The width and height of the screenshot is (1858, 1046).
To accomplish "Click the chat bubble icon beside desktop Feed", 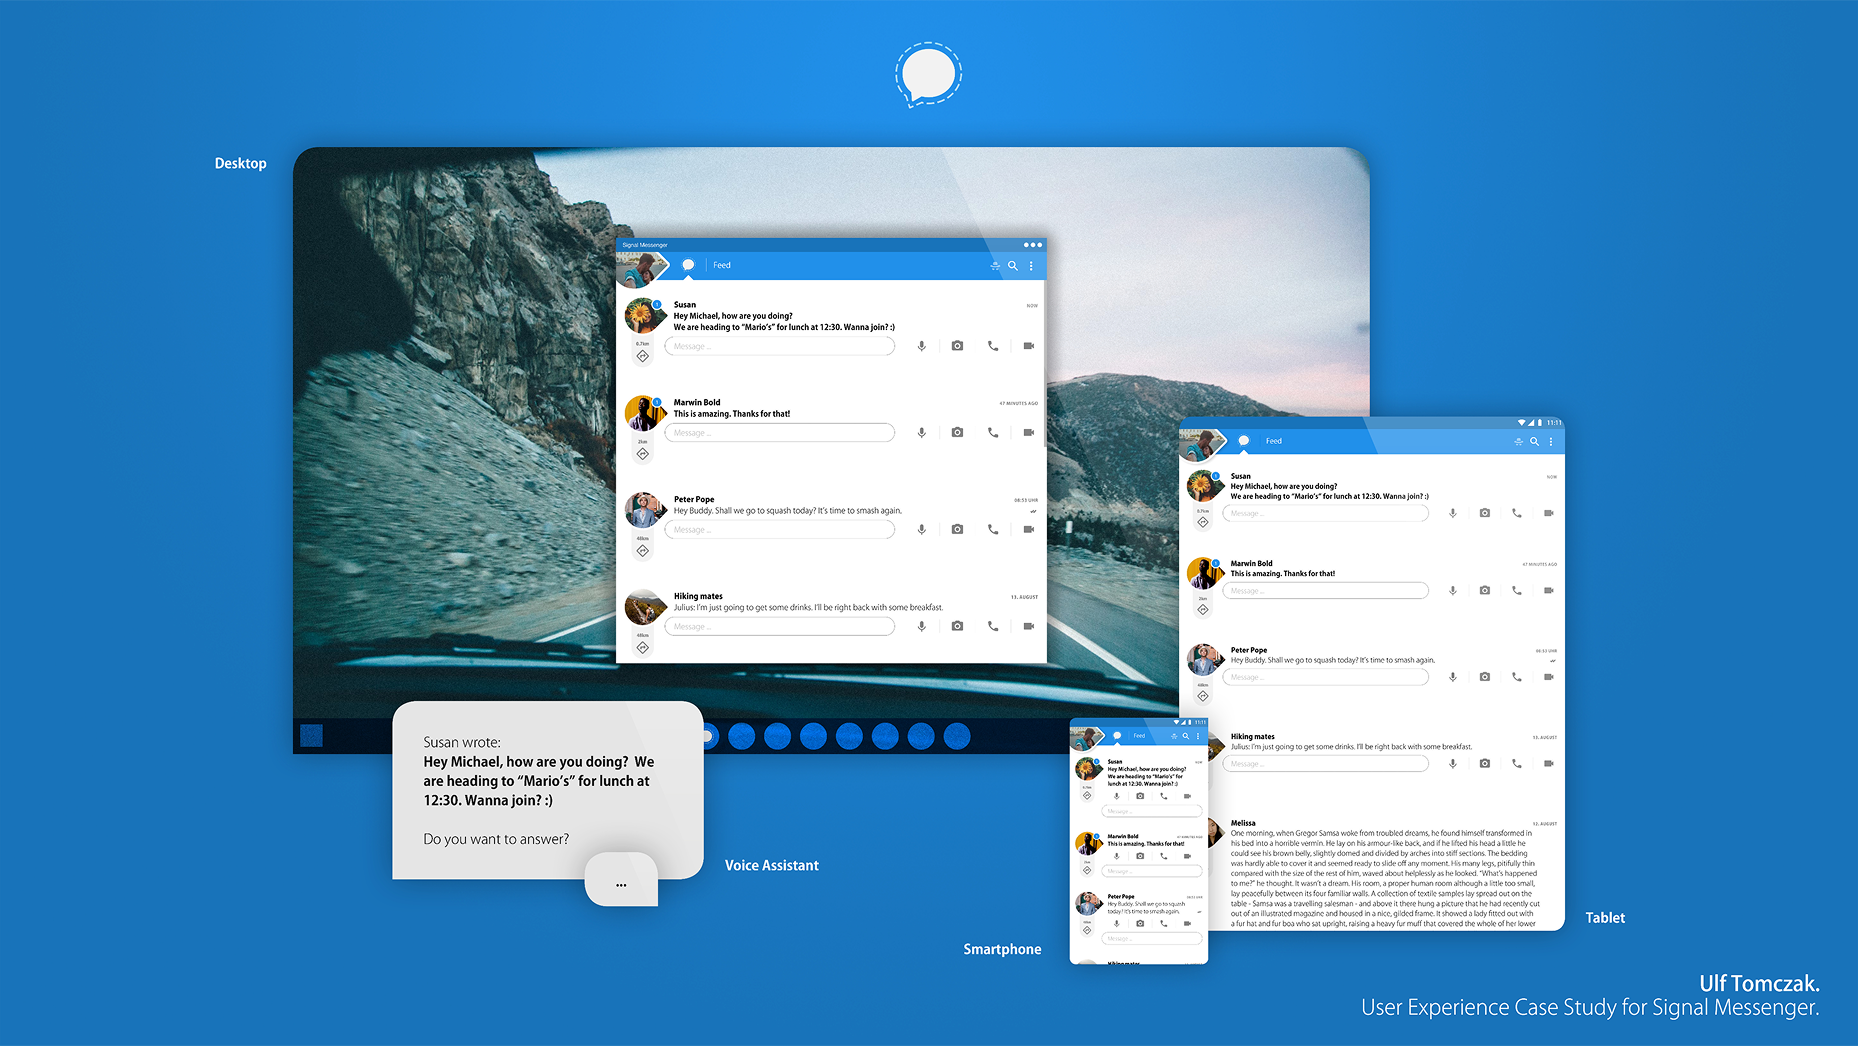I will [688, 265].
